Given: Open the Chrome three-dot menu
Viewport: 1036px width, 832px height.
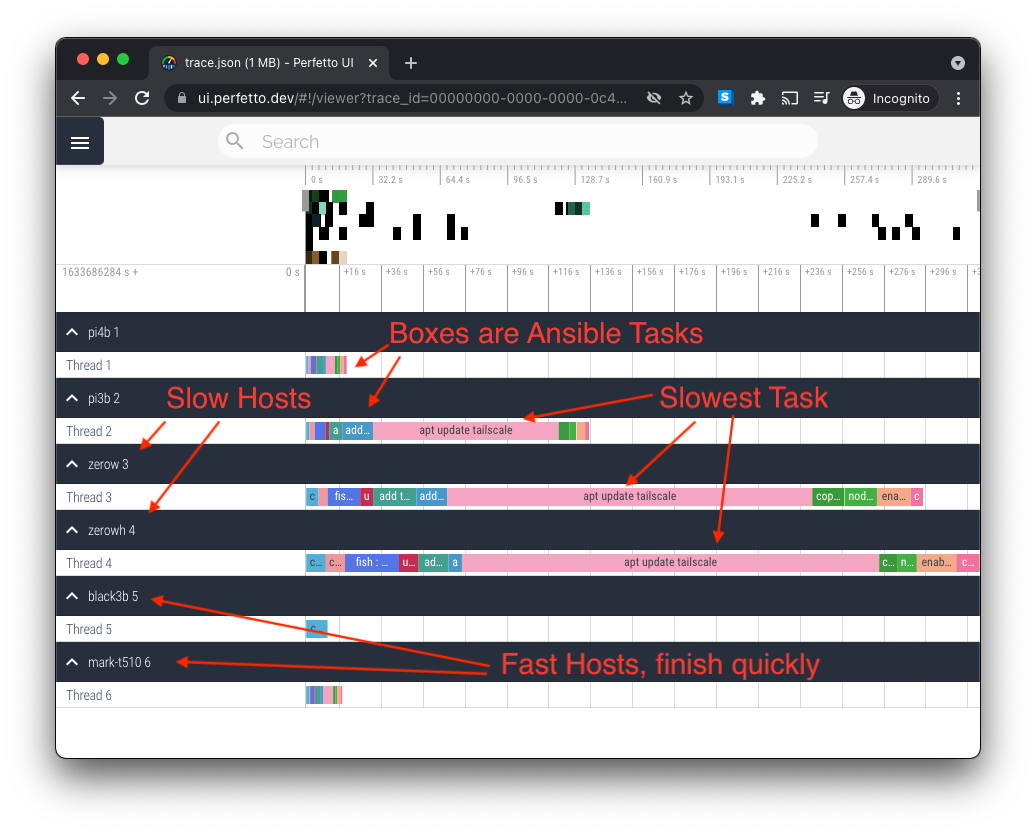Looking at the screenshot, I should tap(958, 98).
